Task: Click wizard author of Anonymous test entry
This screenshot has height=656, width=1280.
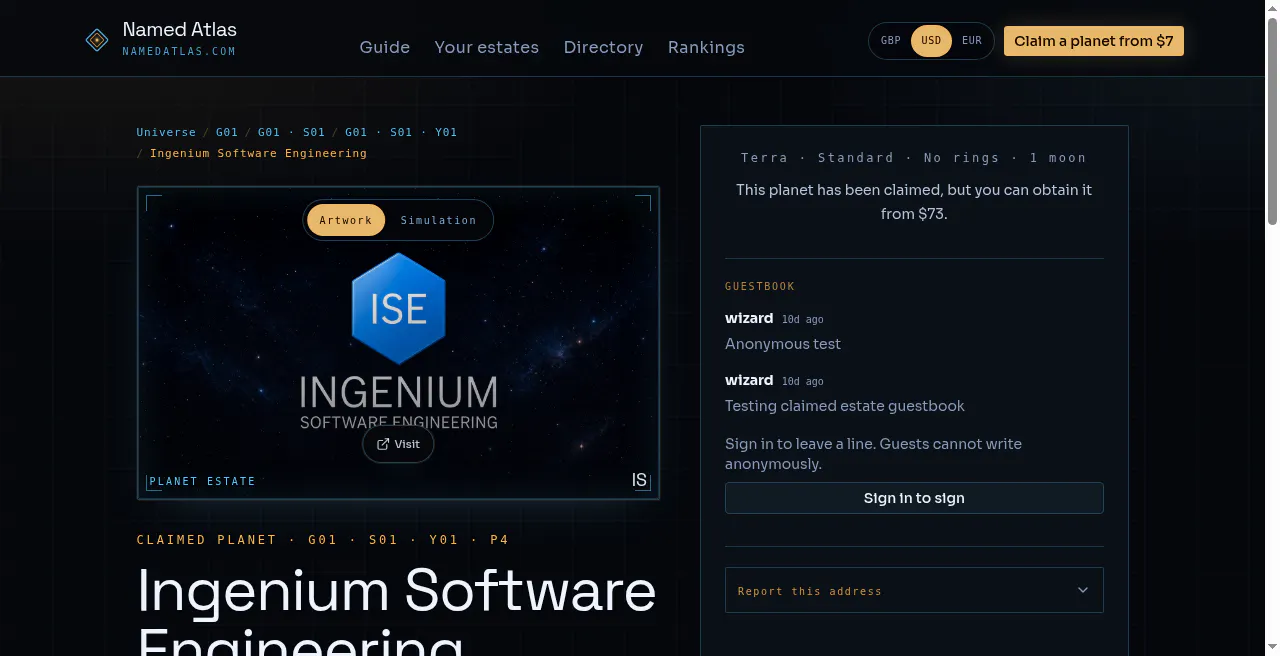Action: click(749, 318)
